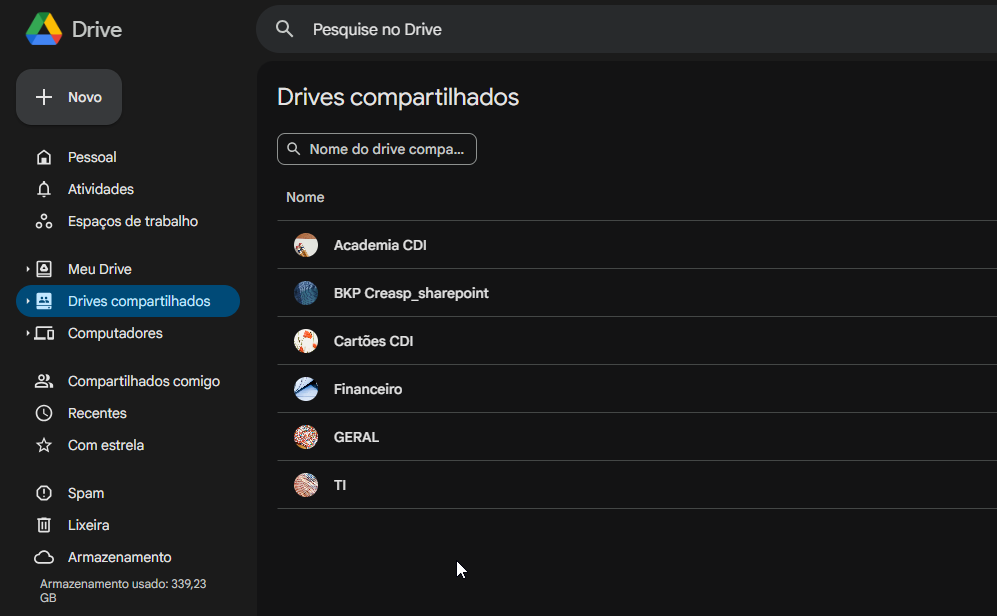The width and height of the screenshot is (997, 616).
Task: Click the bell icon beside Atividades
Action: pyautogui.click(x=44, y=189)
